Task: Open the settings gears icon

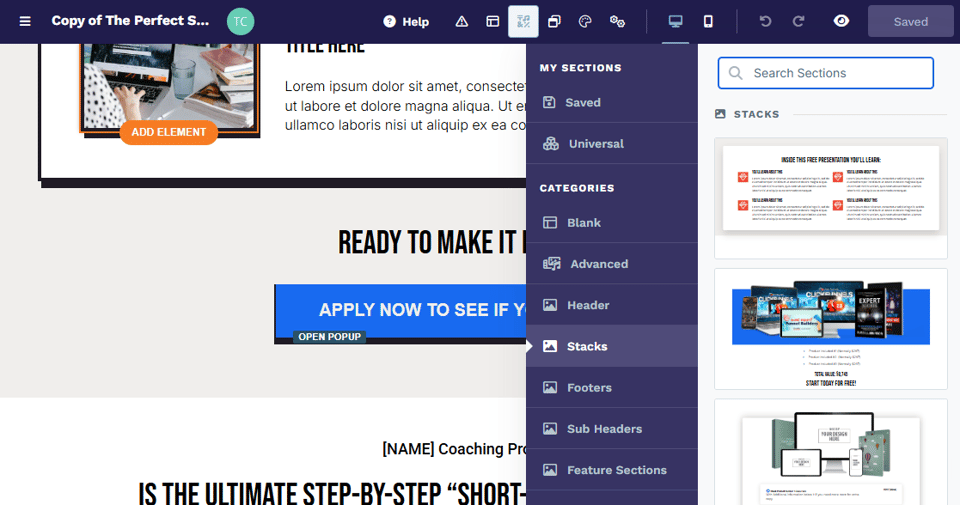Action: point(617,21)
